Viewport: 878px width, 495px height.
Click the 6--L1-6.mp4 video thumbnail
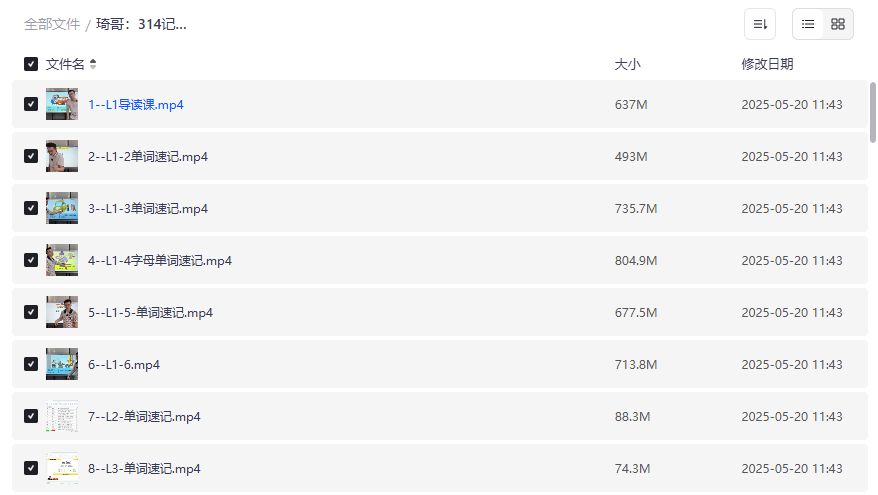point(62,364)
